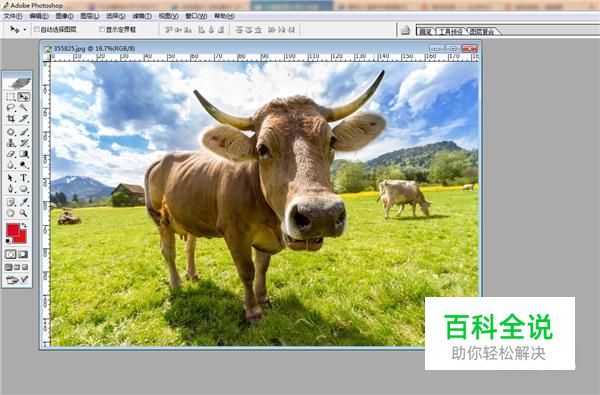Select the Rectangular Marquee tool
Viewport: 600px width, 395px height.
point(11,97)
